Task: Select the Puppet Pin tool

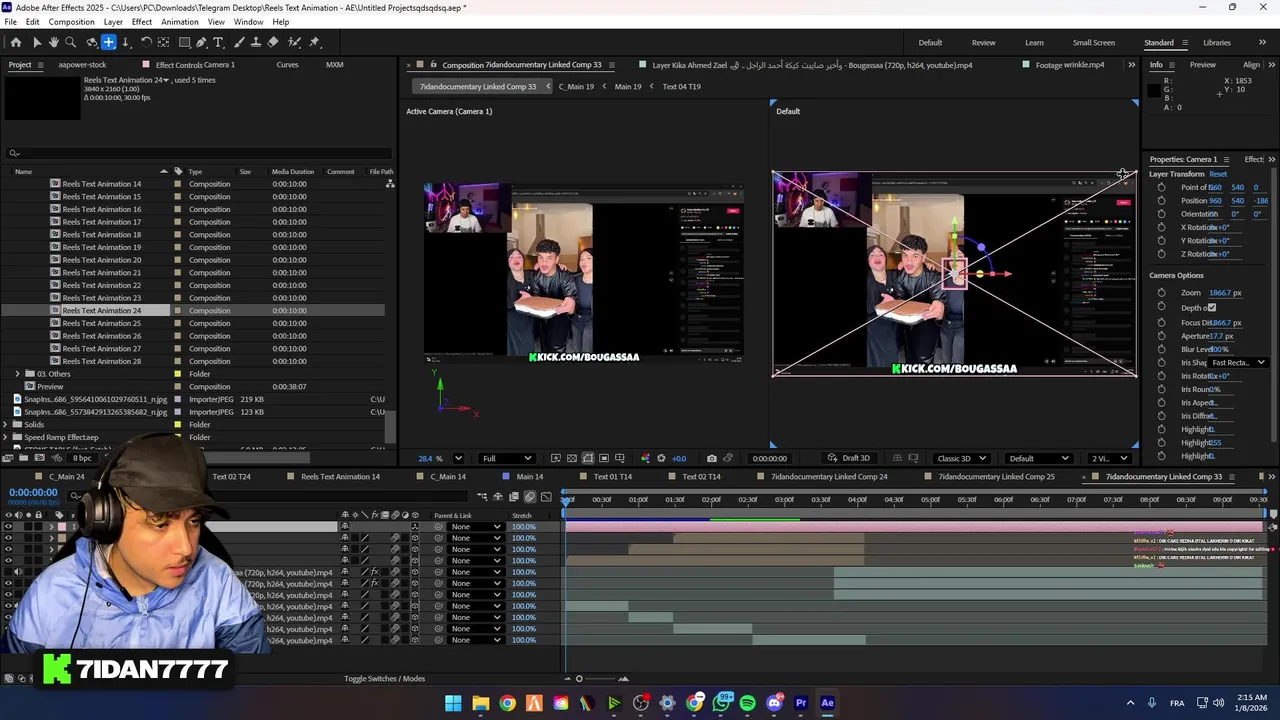Action: [314, 42]
